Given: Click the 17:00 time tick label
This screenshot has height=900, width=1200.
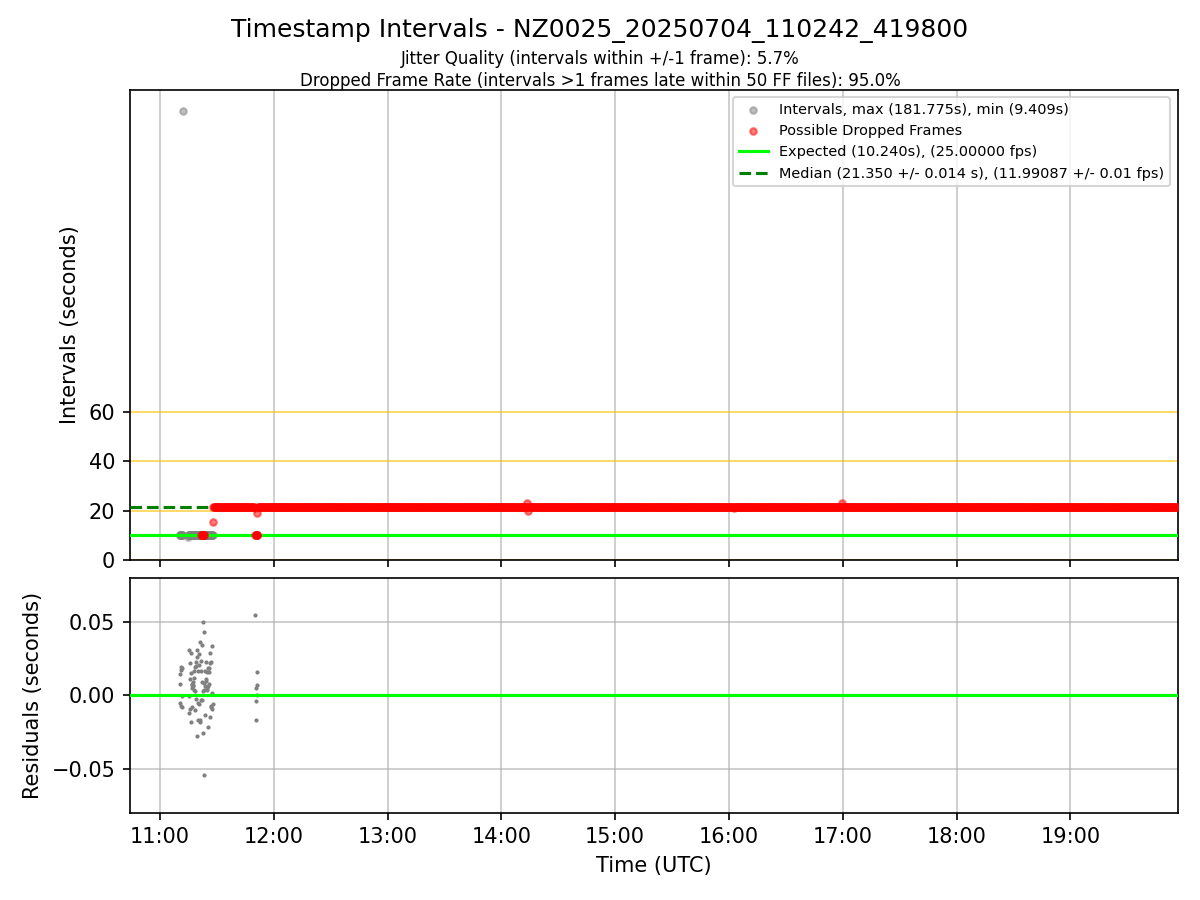Looking at the screenshot, I should (x=843, y=836).
